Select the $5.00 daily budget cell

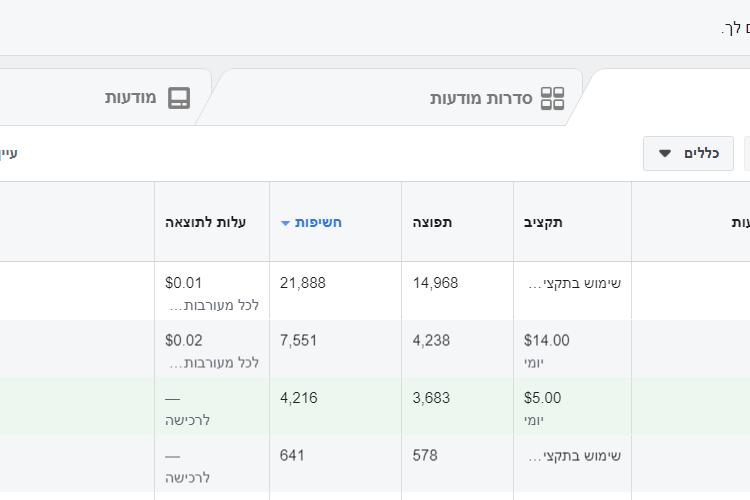(x=542, y=398)
